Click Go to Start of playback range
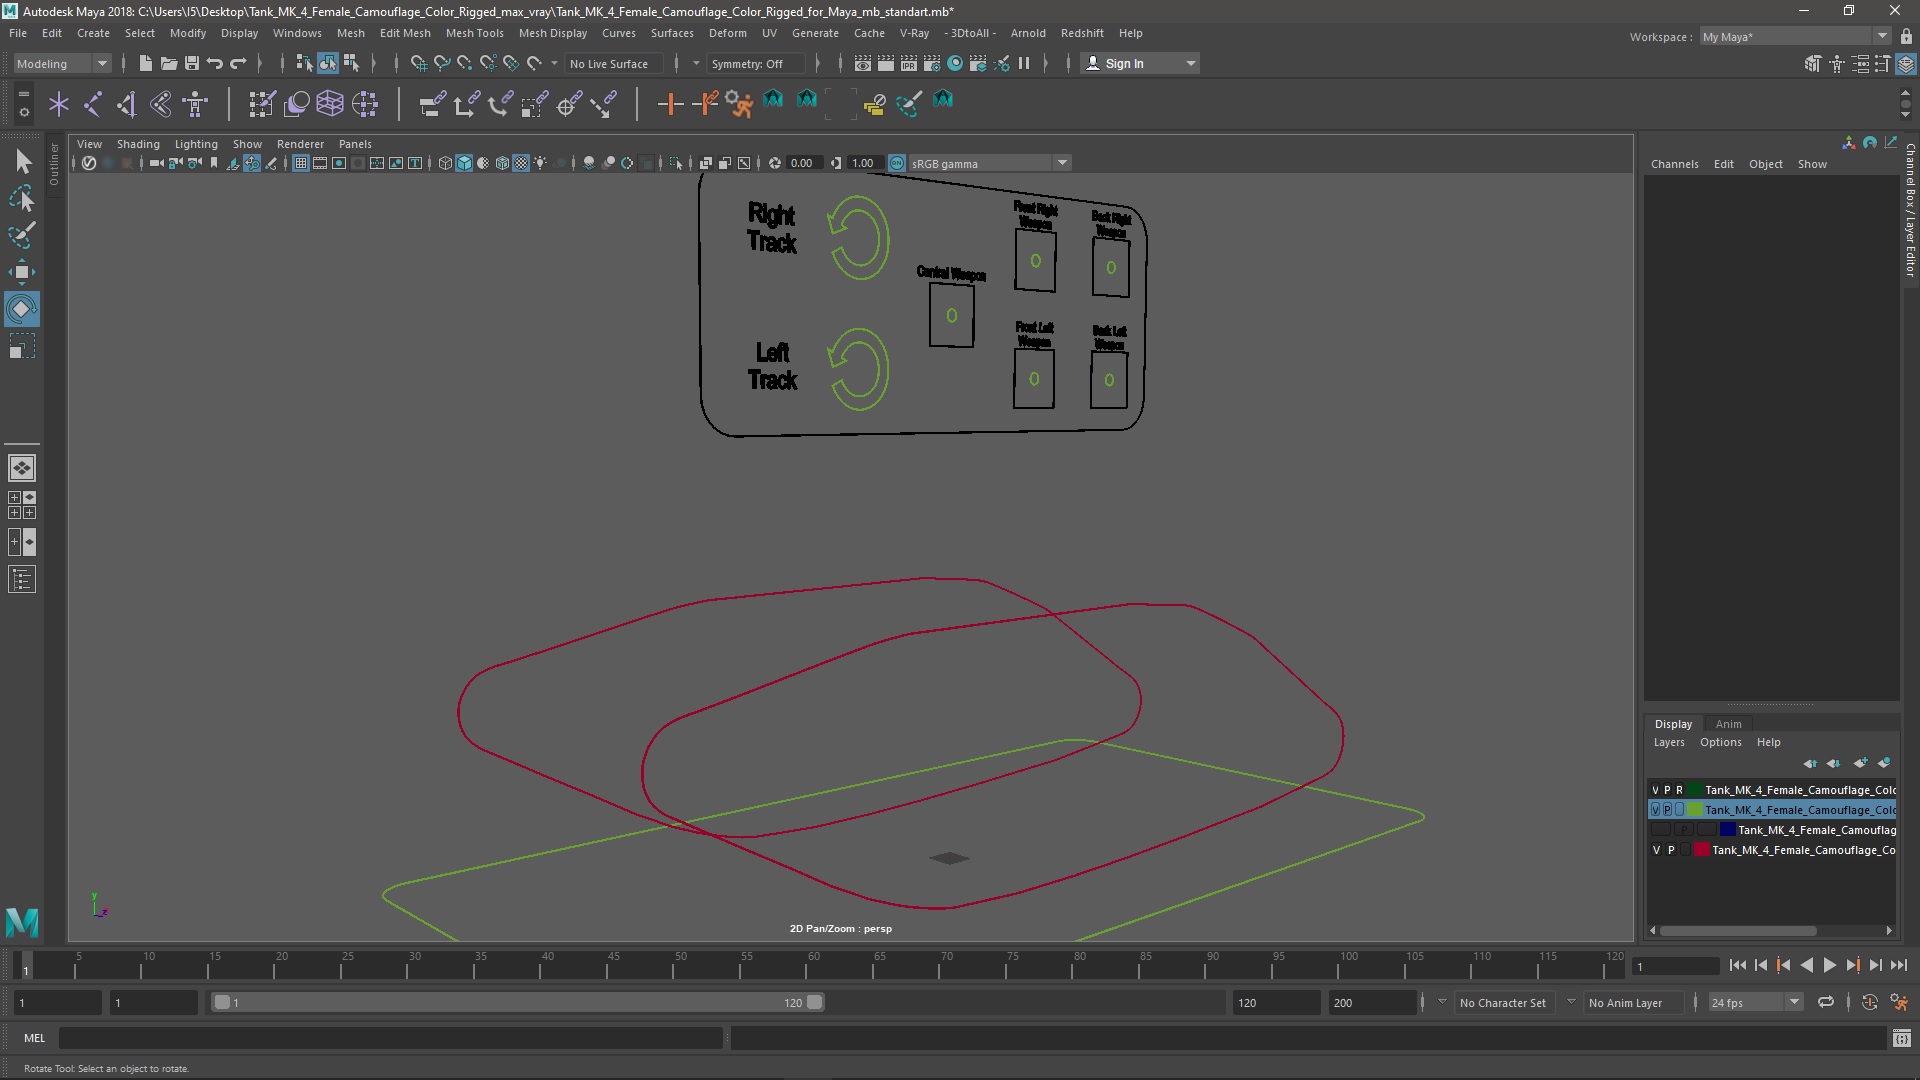Screen dimensions: 1920x1080 (x=1737, y=965)
